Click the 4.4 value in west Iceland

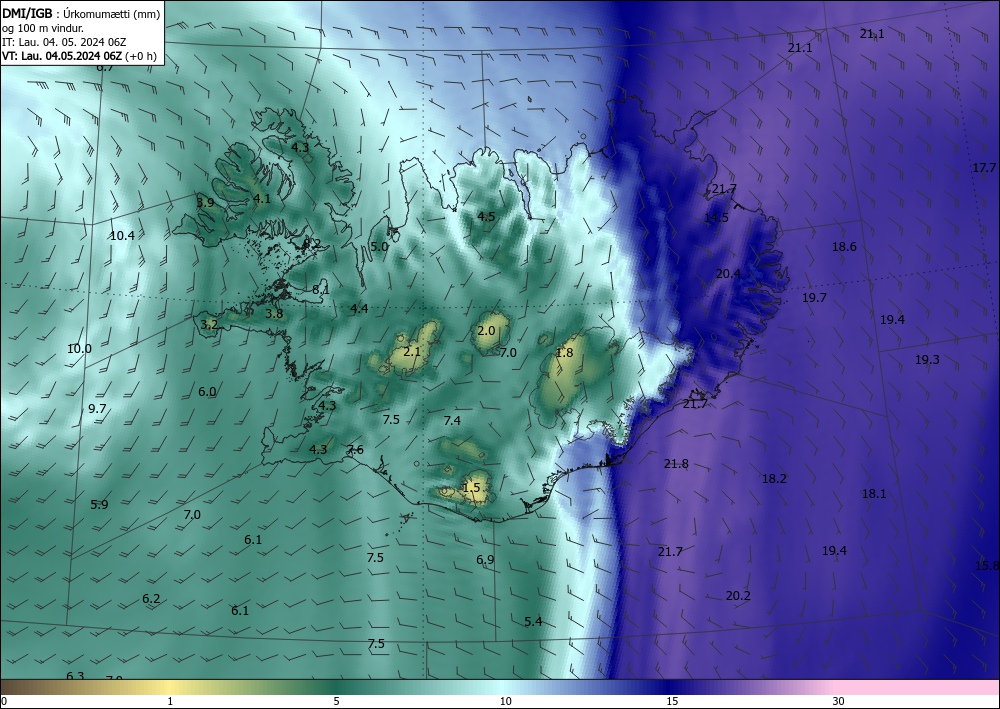(x=359, y=309)
